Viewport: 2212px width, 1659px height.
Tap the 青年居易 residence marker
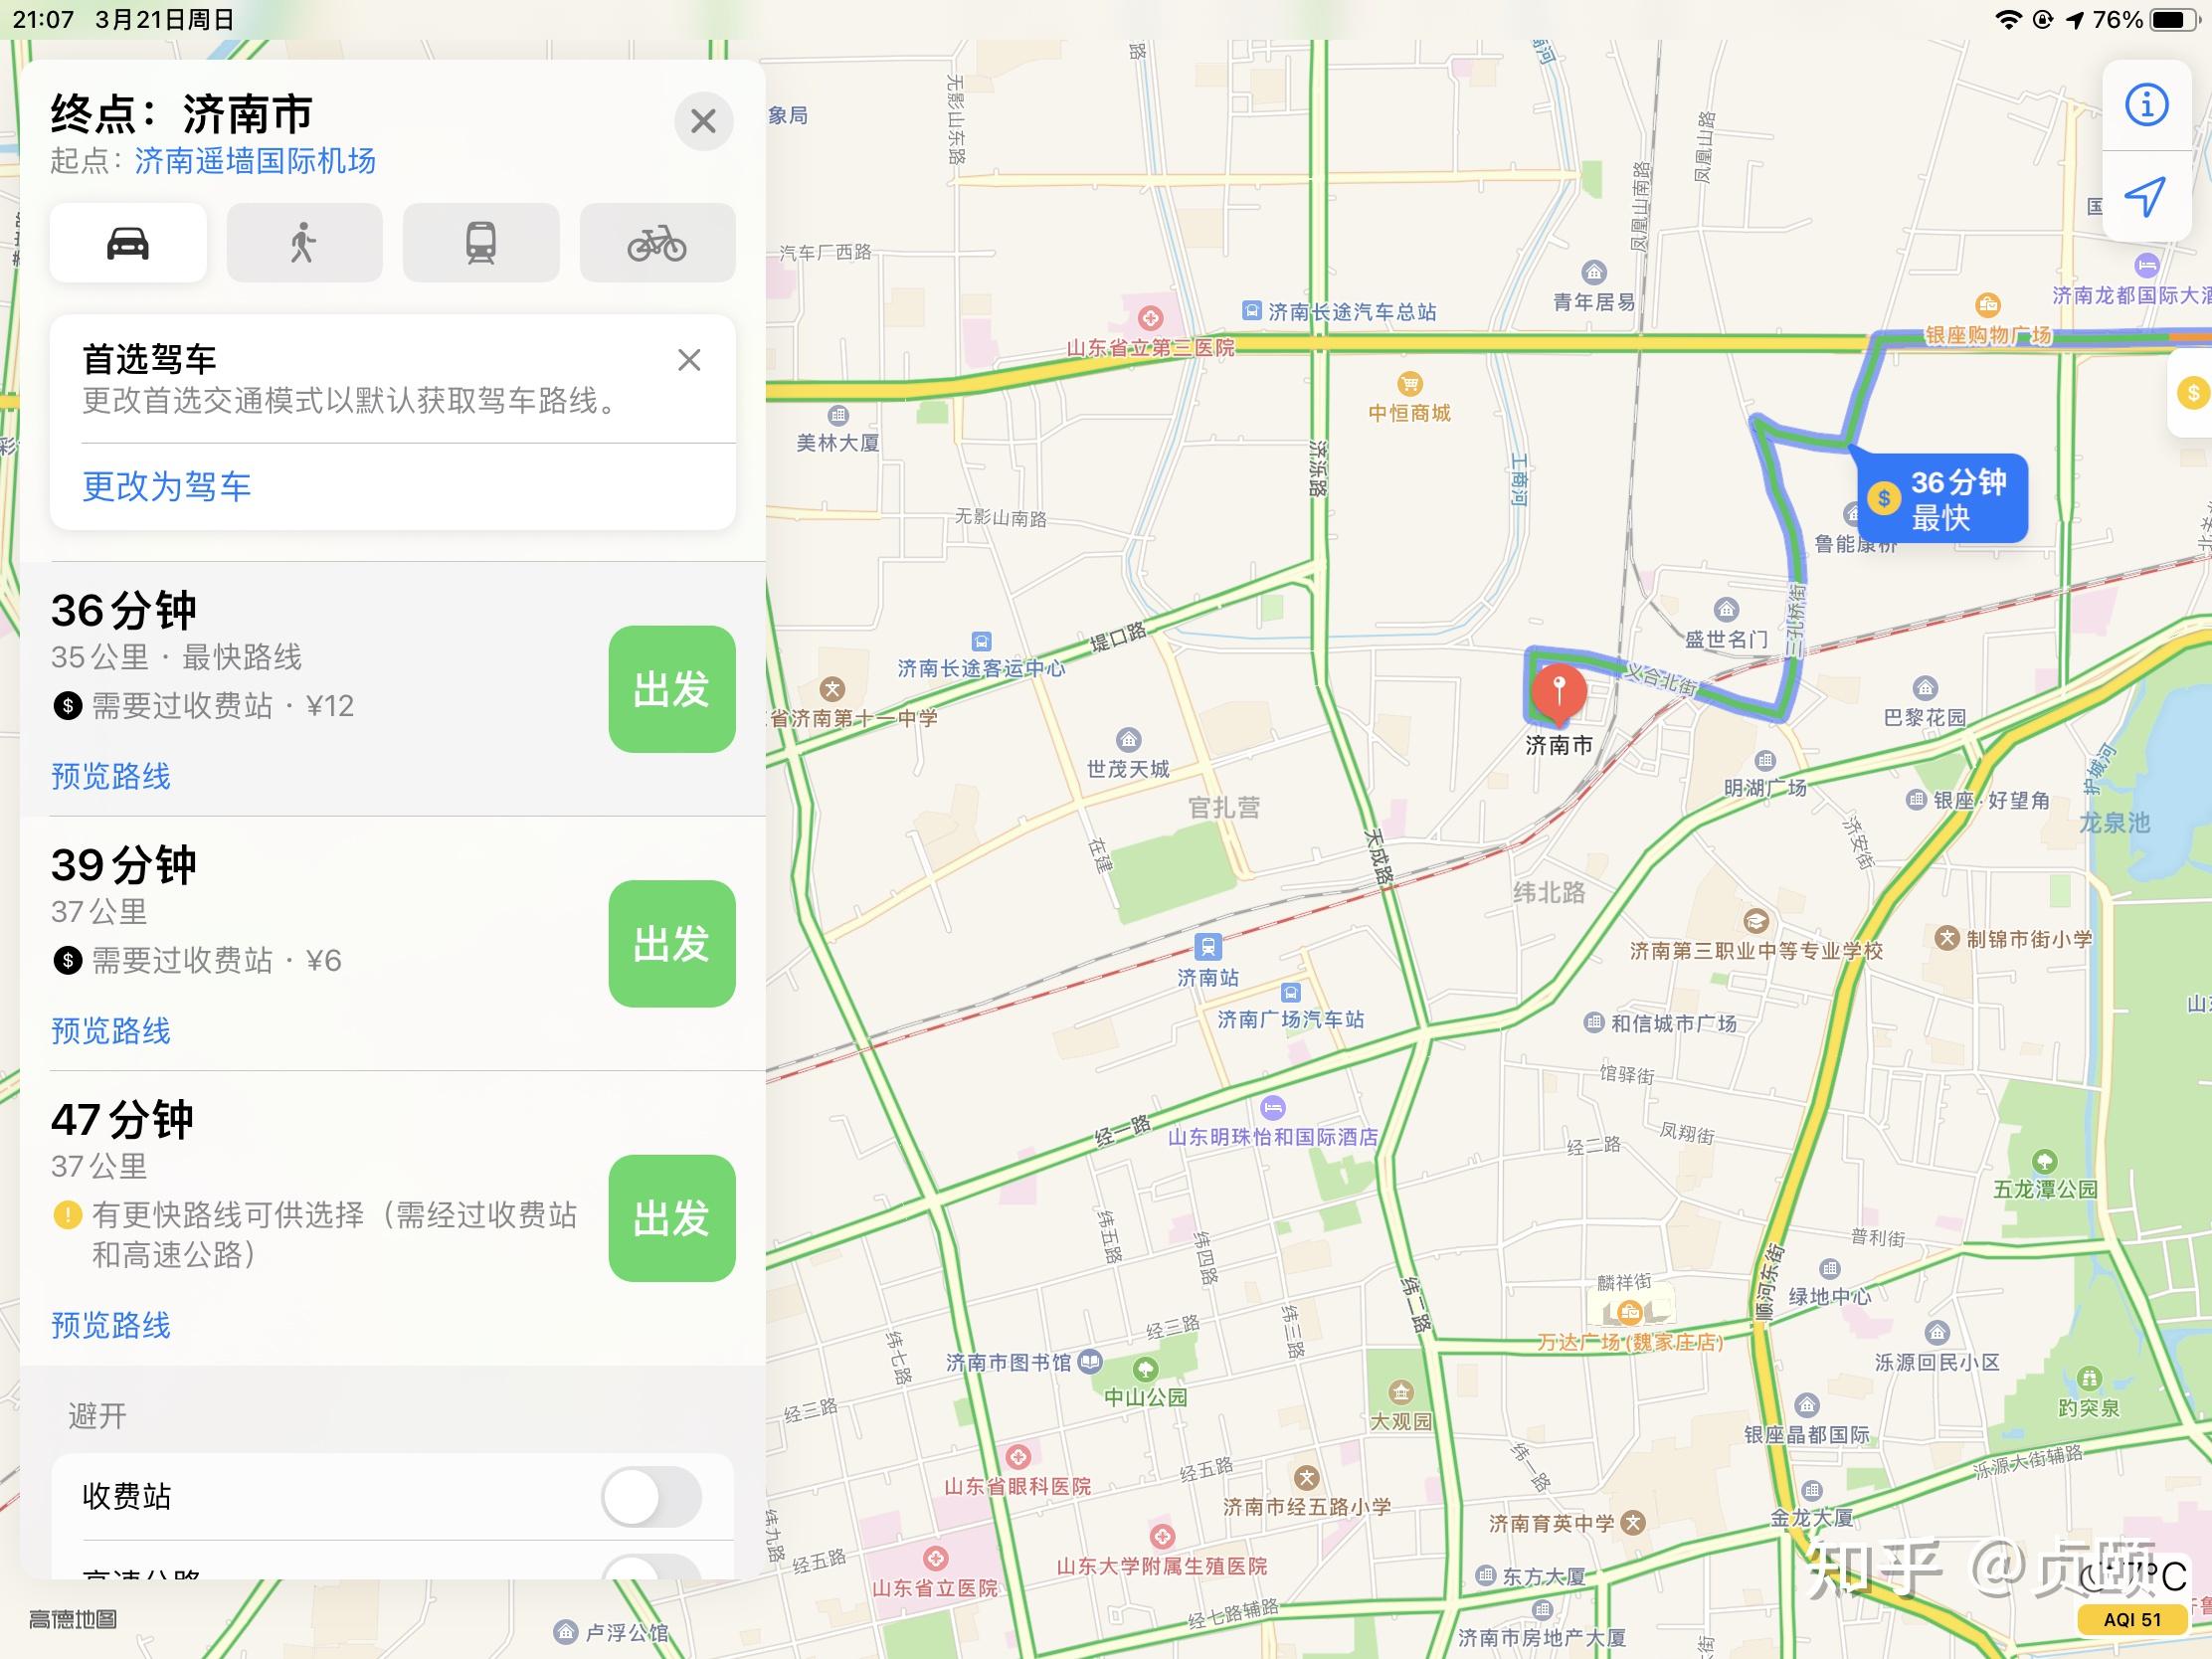1594,272
